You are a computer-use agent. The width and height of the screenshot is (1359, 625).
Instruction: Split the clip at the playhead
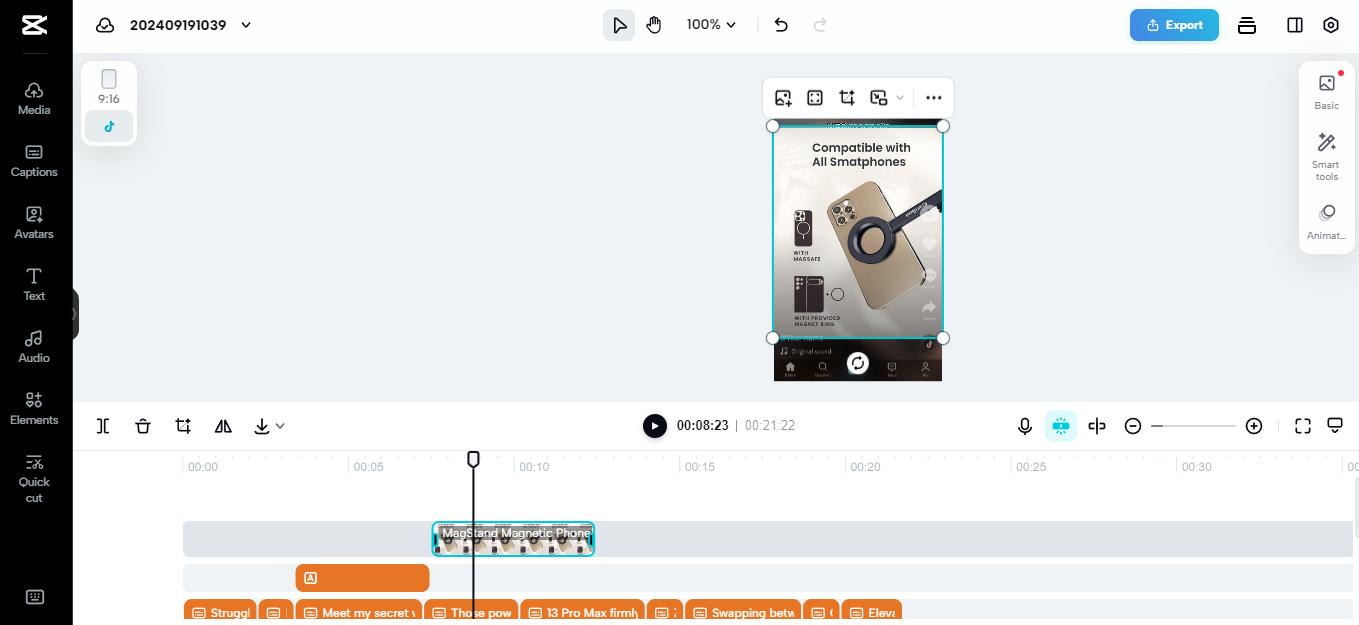click(103, 426)
